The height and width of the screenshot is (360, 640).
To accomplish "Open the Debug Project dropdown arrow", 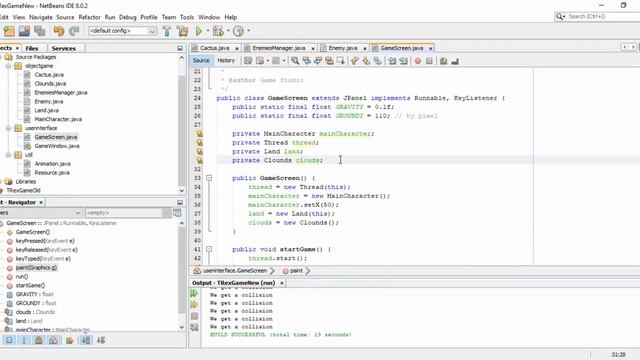I will click(x=228, y=31).
